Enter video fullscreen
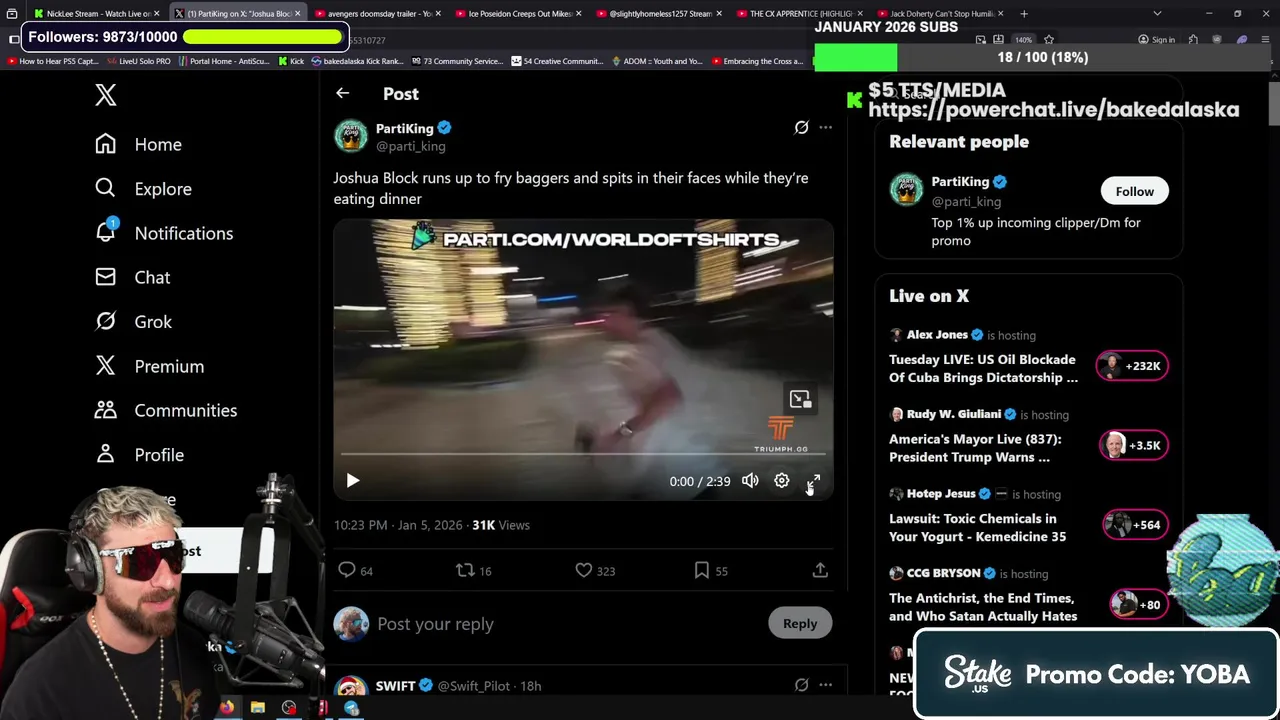Image resolution: width=1280 pixels, height=720 pixels. point(813,481)
